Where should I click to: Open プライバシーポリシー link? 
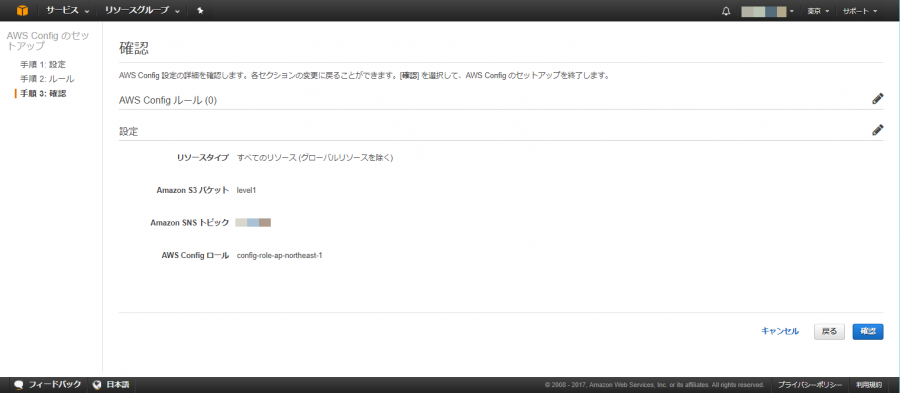(x=809, y=384)
